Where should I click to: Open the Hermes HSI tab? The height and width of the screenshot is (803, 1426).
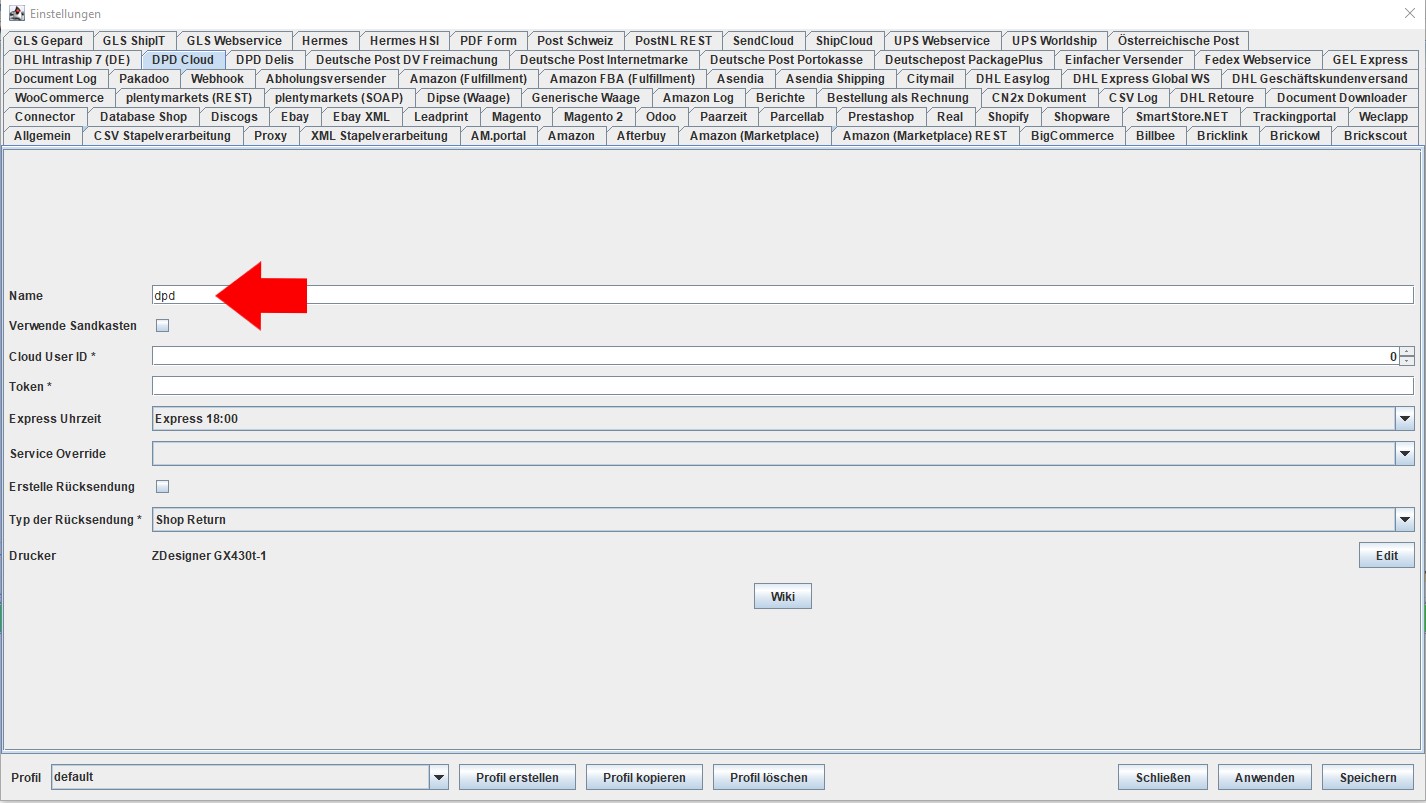point(404,41)
